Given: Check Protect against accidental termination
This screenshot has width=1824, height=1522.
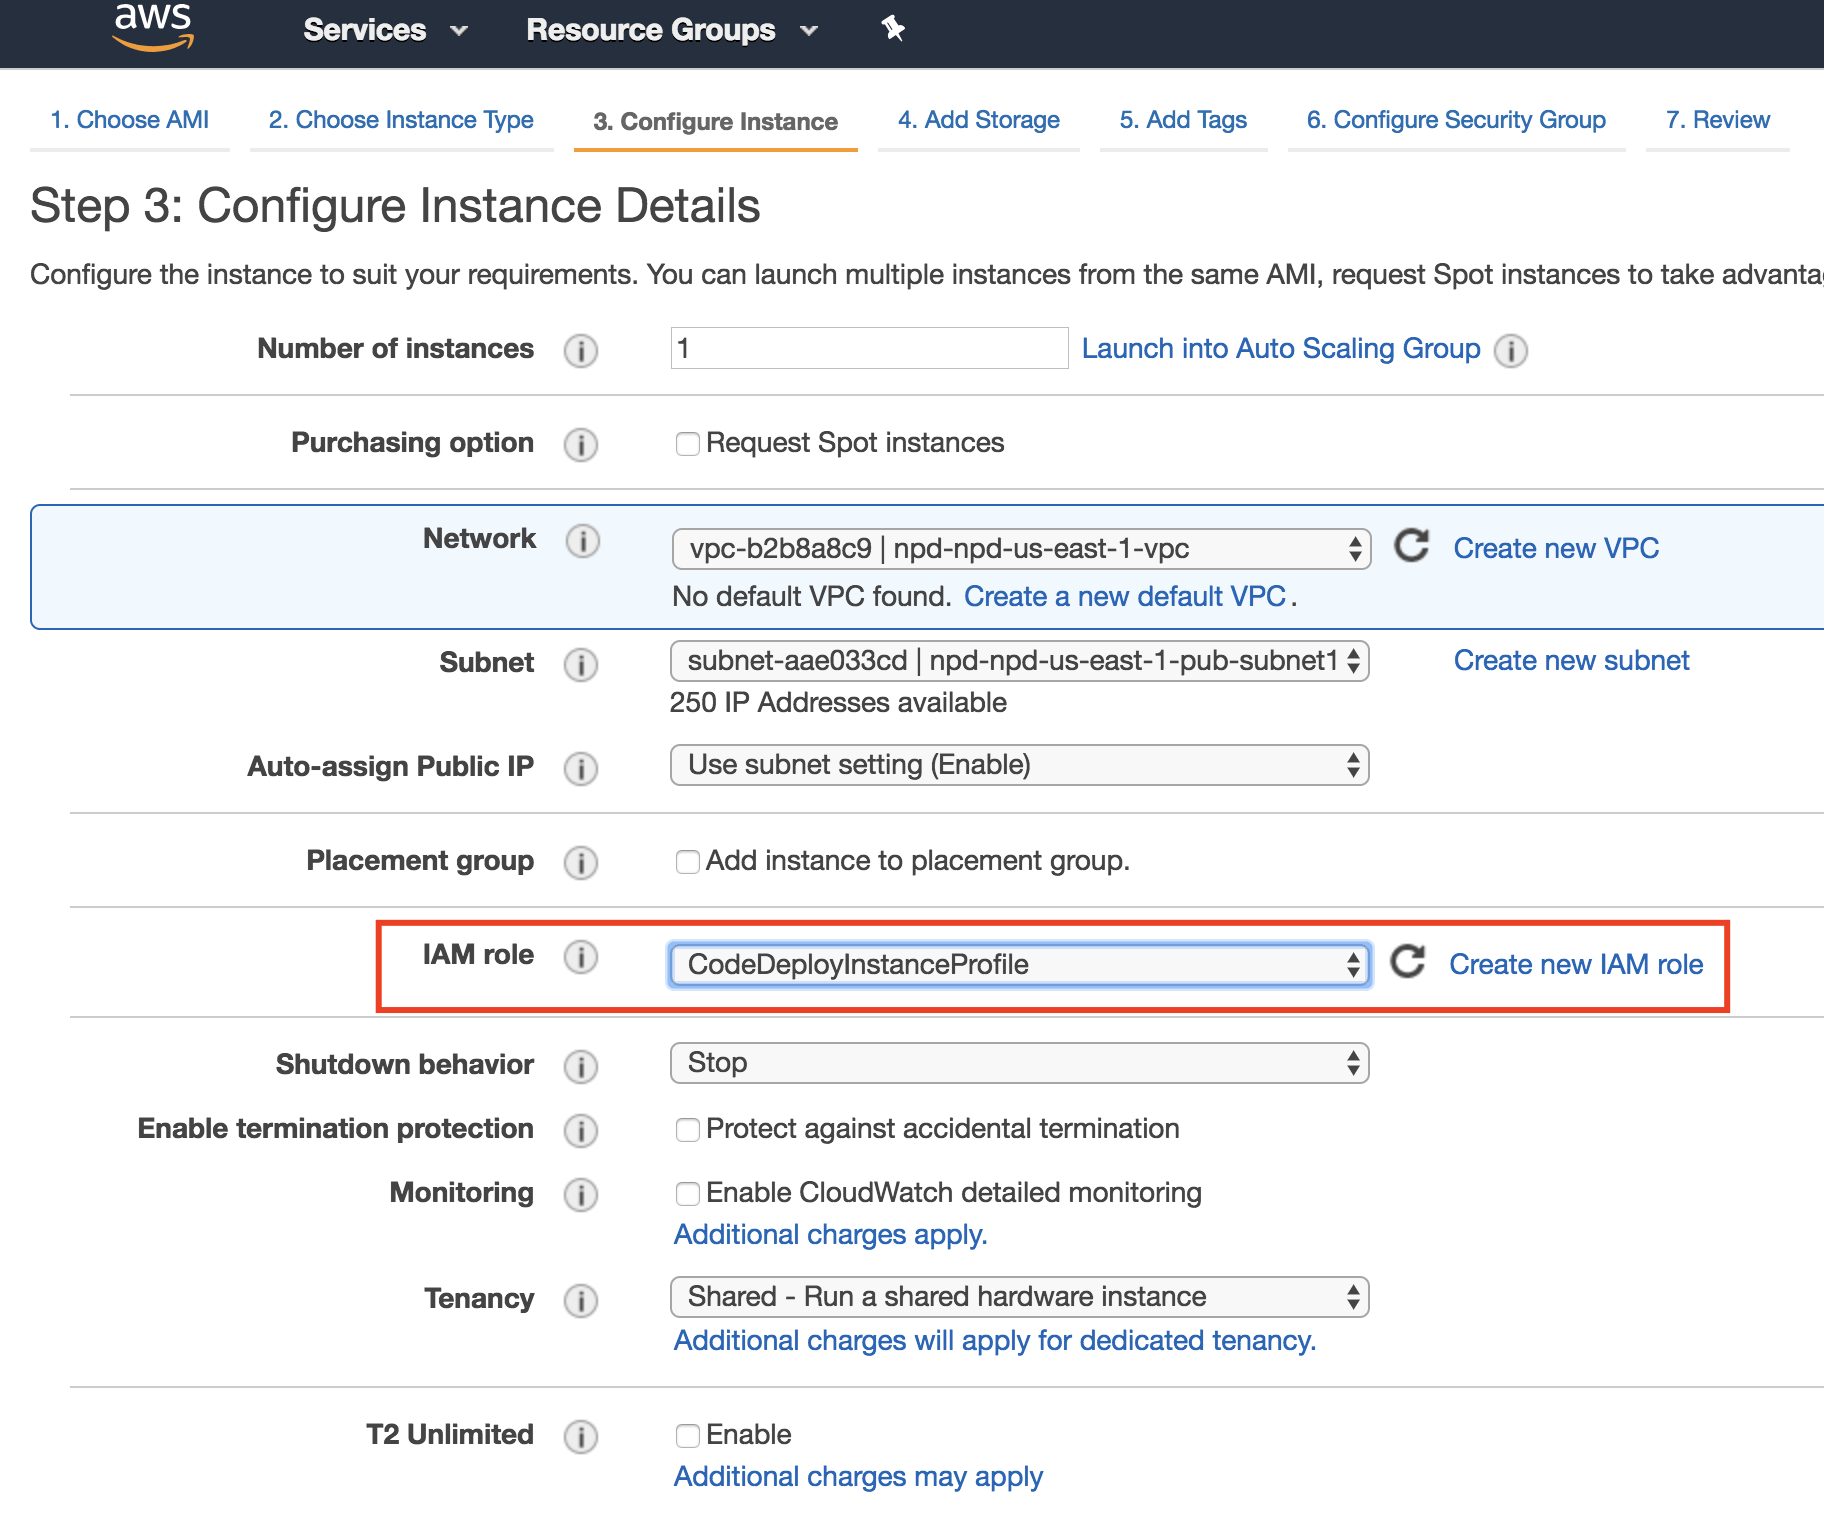Looking at the screenshot, I should coord(687,1130).
